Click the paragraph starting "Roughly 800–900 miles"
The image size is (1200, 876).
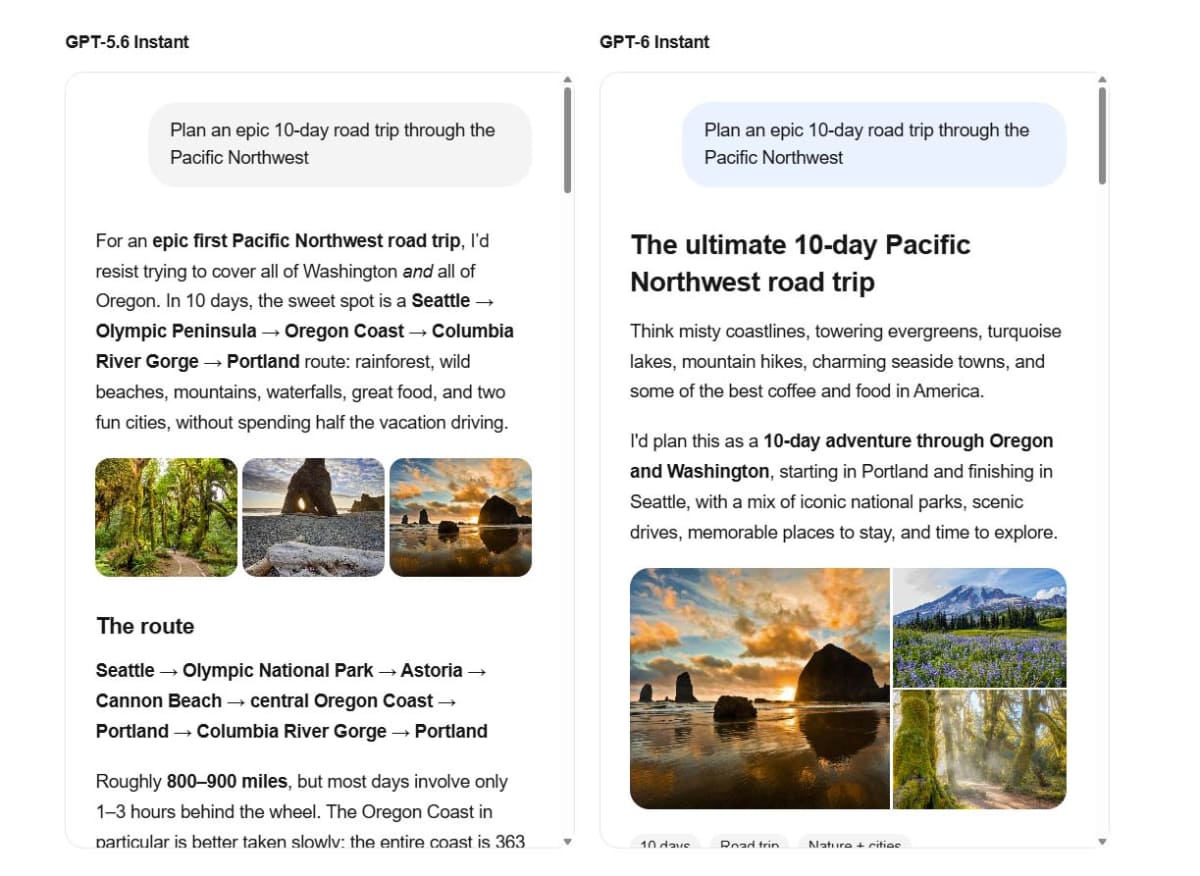pos(310,811)
